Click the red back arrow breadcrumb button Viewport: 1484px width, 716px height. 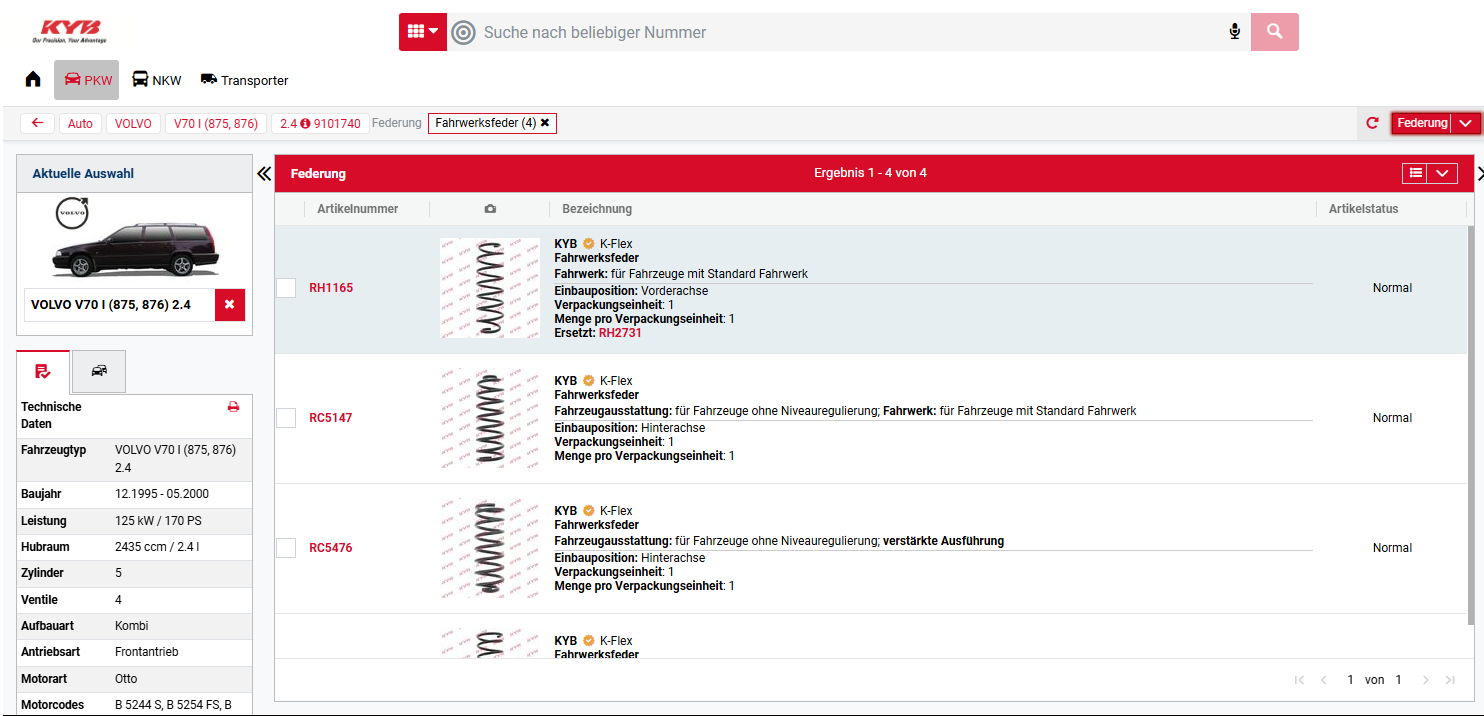click(x=38, y=123)
